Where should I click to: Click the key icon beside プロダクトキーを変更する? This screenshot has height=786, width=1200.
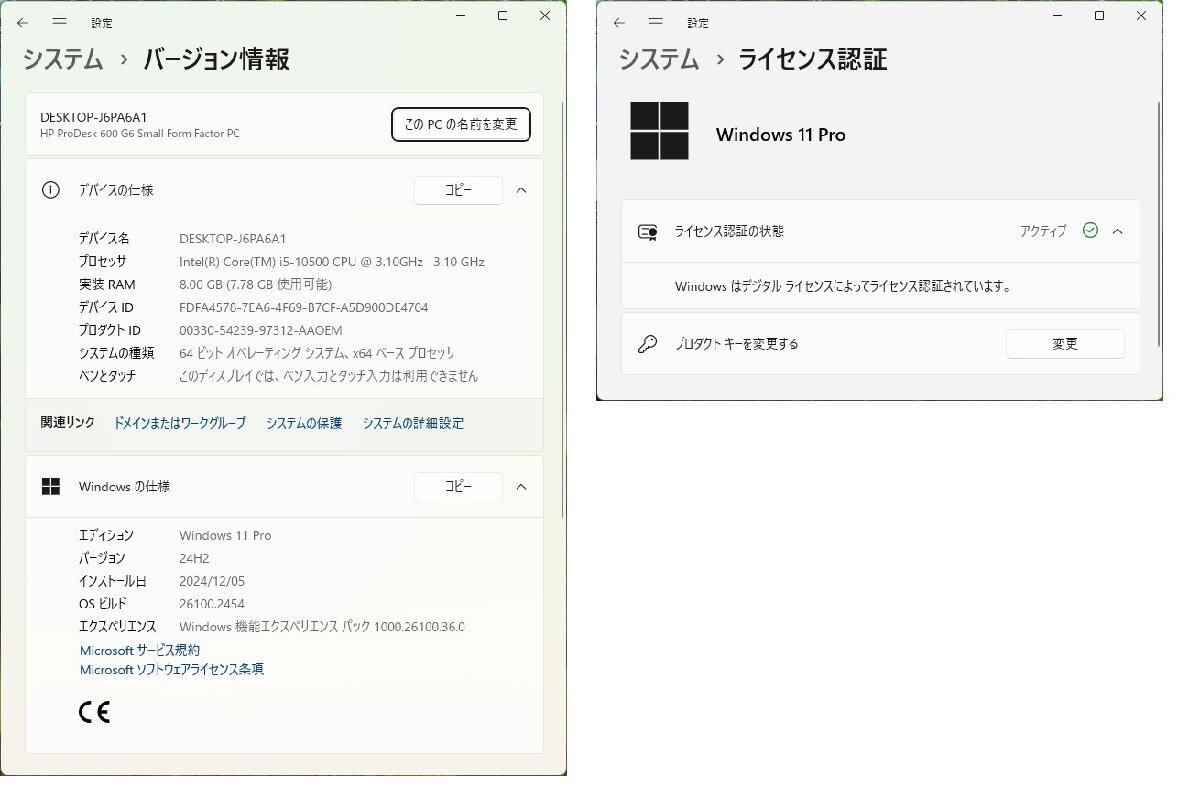point(647,344)
